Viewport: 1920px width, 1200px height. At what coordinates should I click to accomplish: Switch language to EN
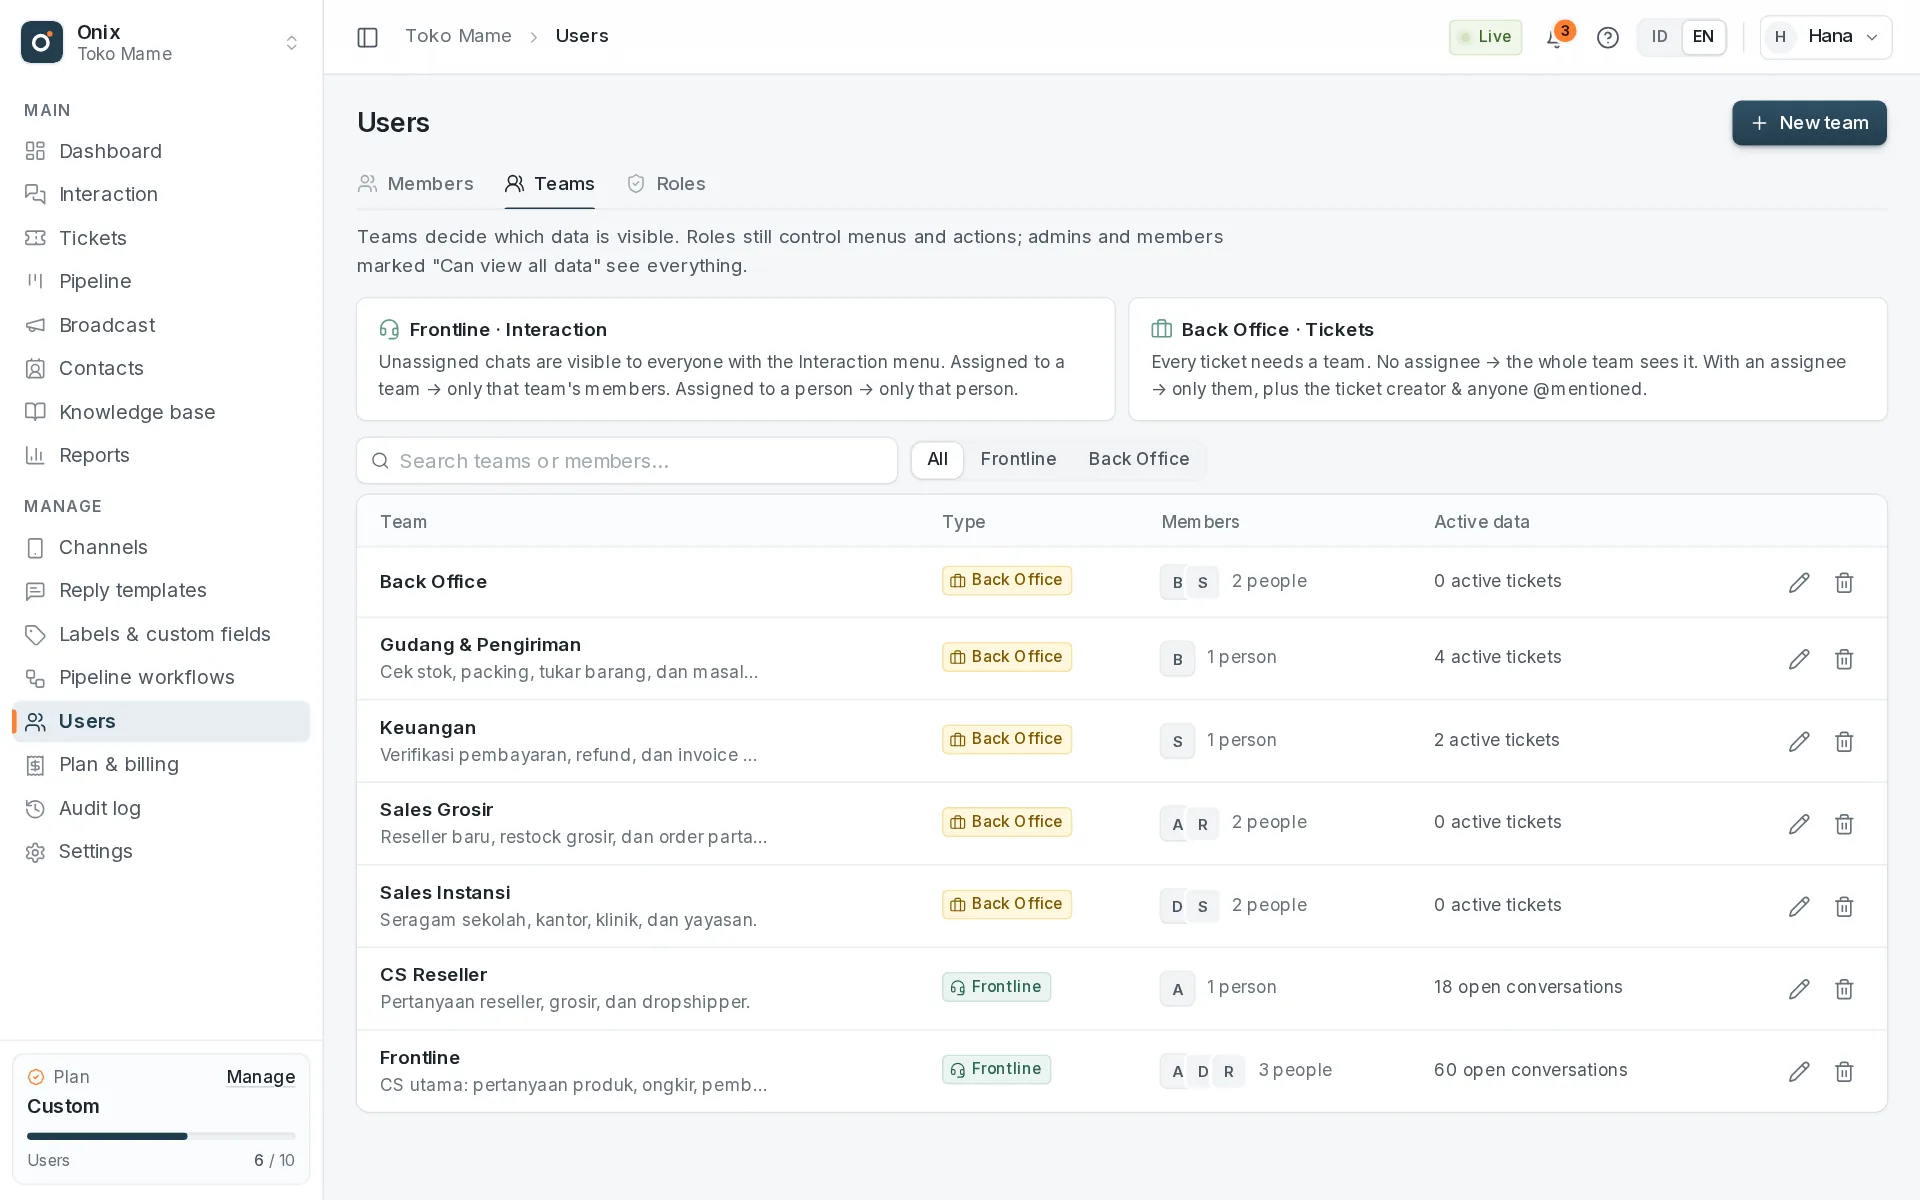click(1703, 37)
